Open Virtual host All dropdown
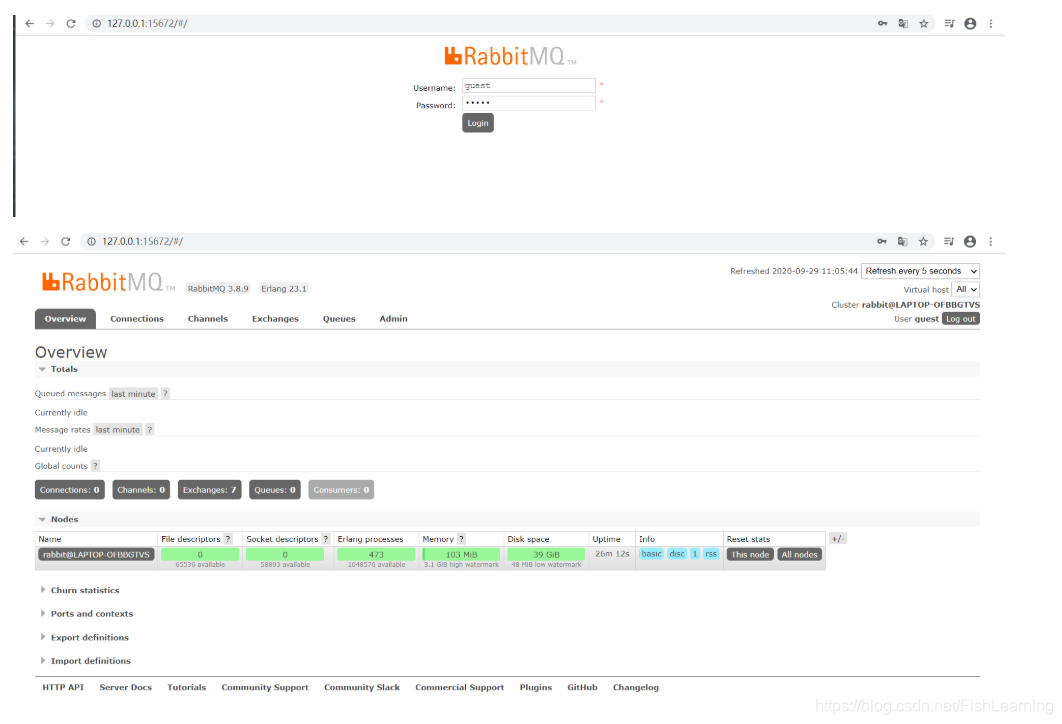 pyautogui.click(x=966, y=289)
